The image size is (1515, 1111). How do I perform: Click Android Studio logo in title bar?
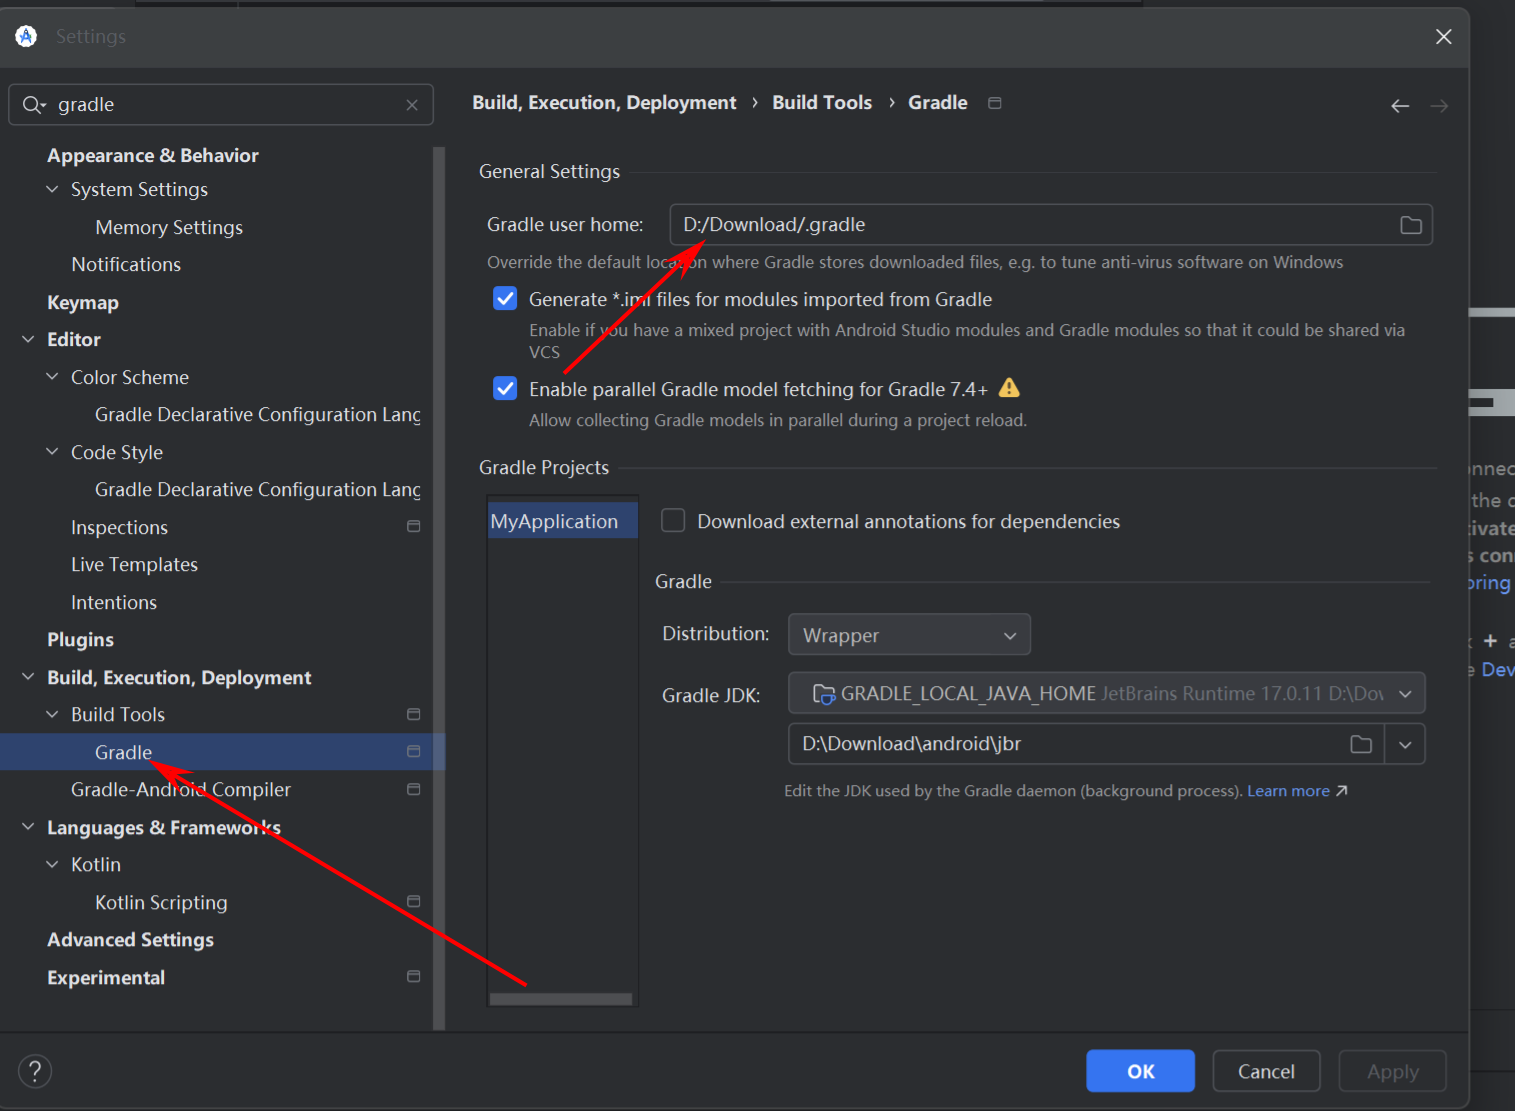(26, 36)
